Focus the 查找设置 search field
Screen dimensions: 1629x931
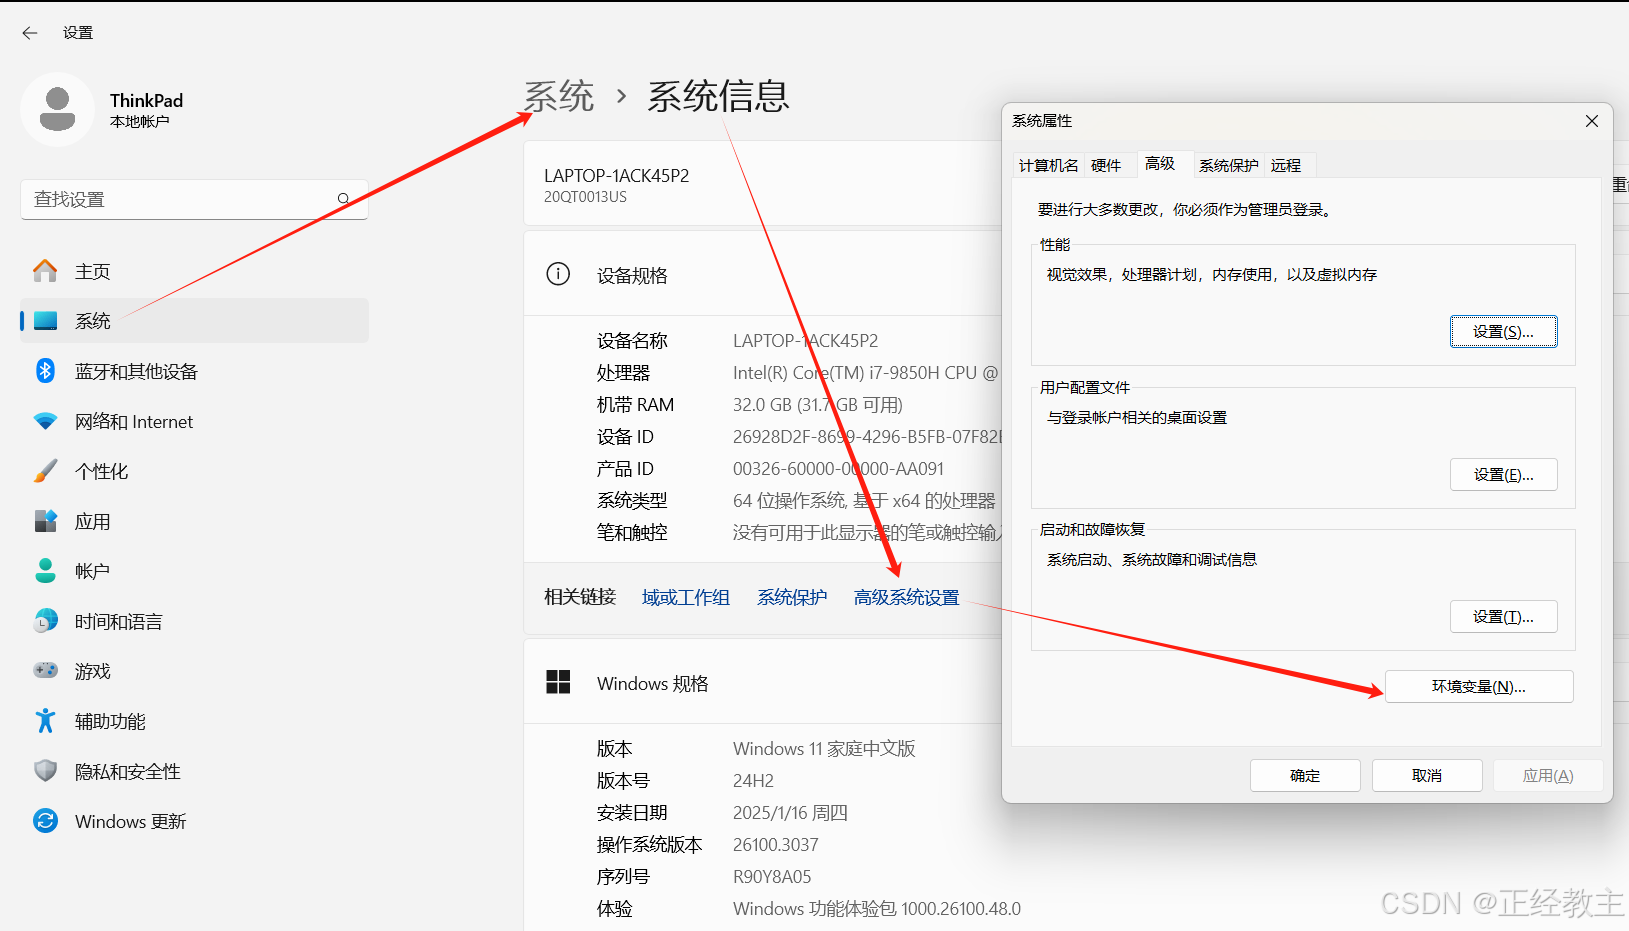[194, 199]
